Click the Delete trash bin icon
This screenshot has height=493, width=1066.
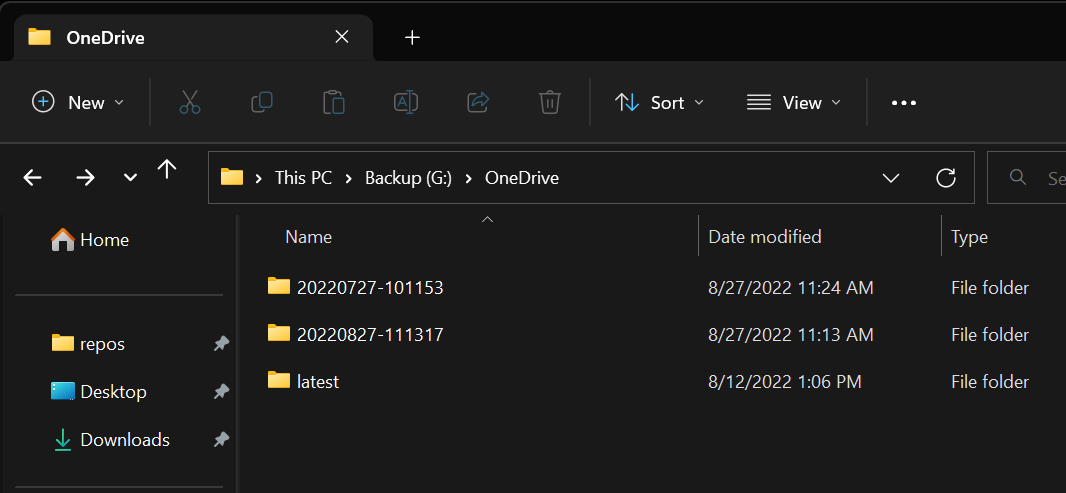pyautogui.click(x=549, y=102)
